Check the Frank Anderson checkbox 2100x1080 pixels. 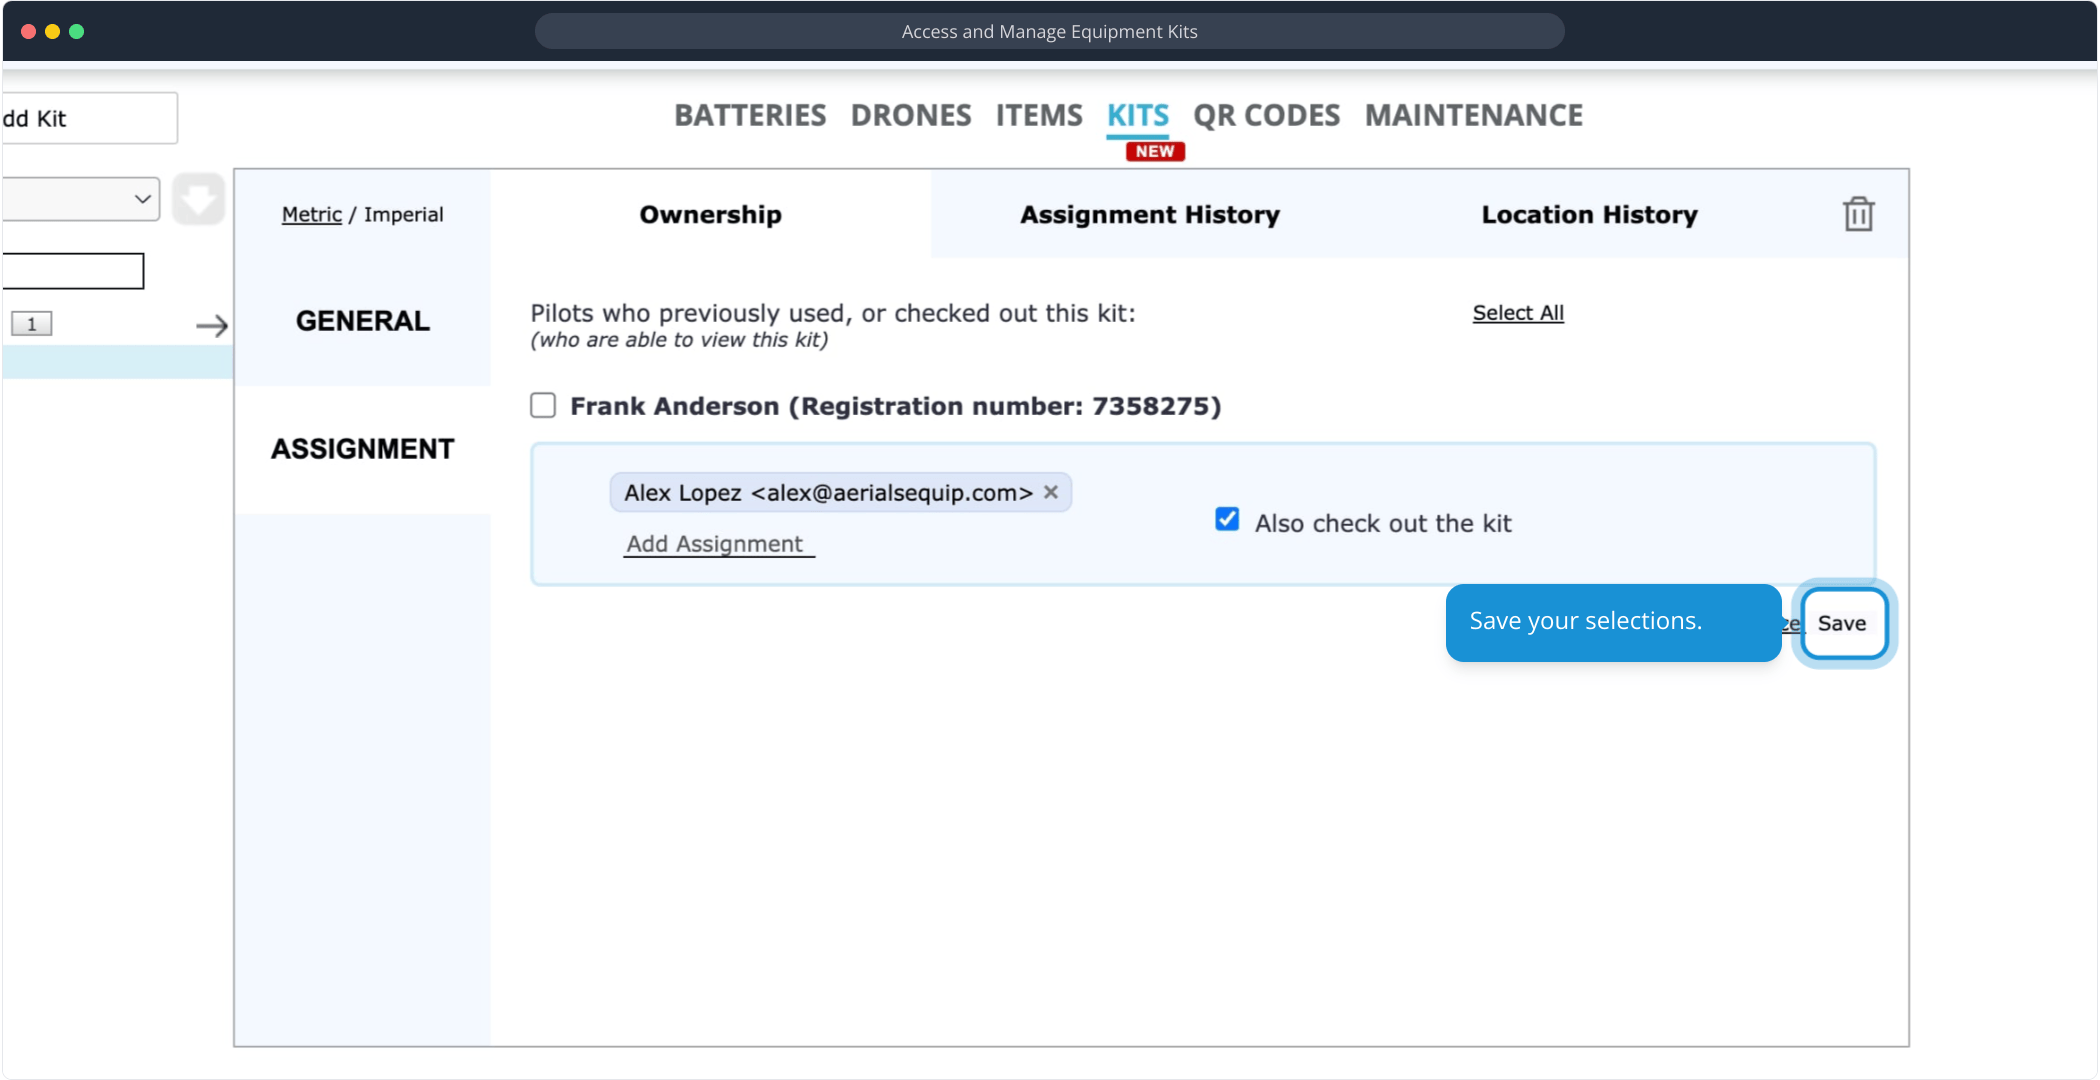pos(543,405)
